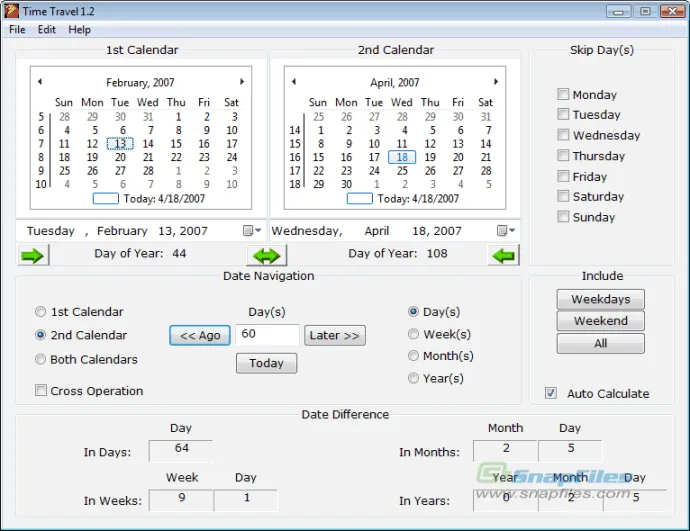Viewport: 690px width, 531px height.
Task: Select February 28 in the 1st Calendar
Action: (148, 171)
